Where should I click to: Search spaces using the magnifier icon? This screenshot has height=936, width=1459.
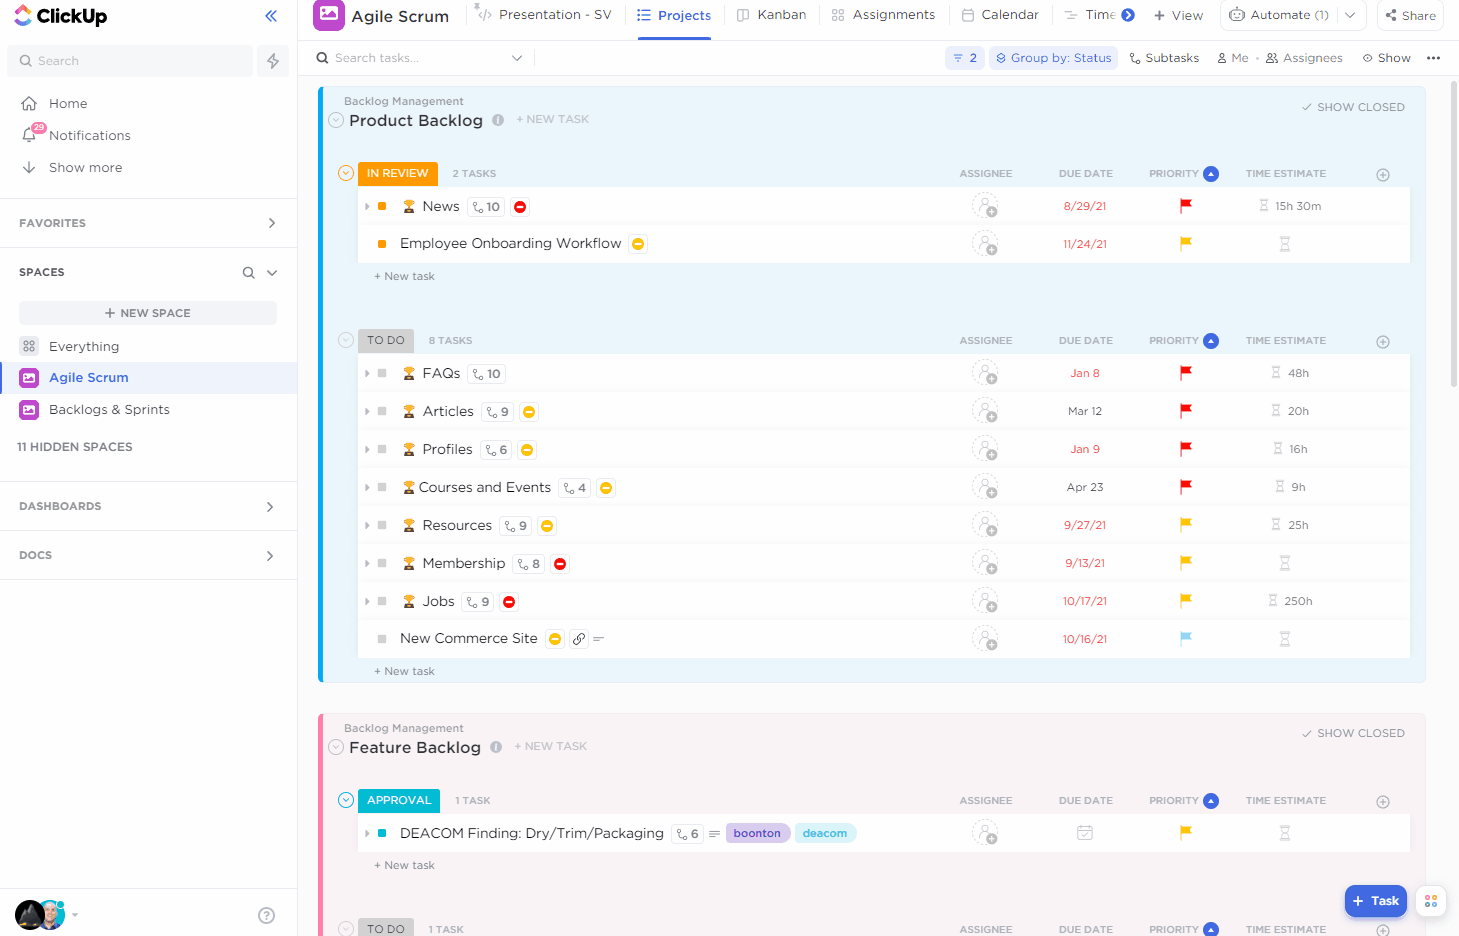click(248, 273)
